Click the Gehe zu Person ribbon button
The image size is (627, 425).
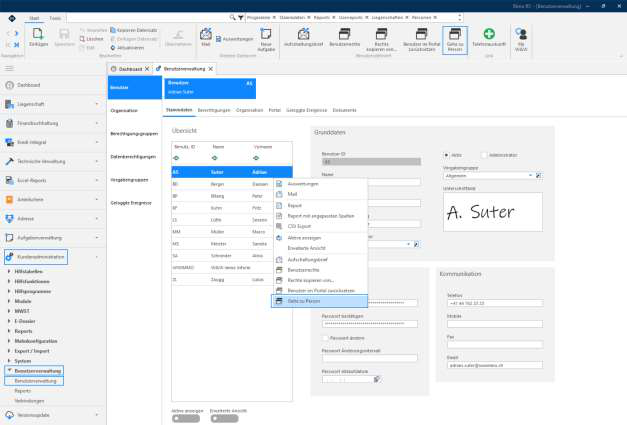click(x=455, y=40)
